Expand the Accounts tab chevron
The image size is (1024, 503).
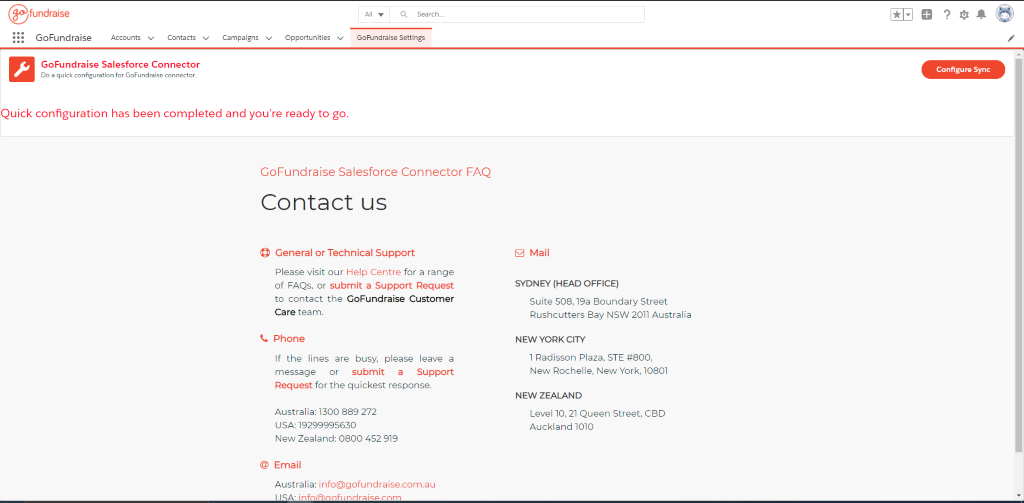coord(151,39)
